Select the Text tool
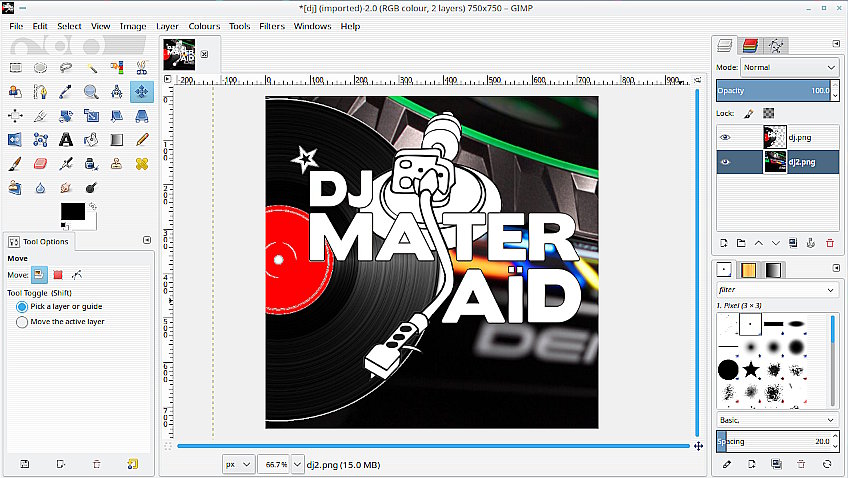This screenshot has height=478, width=848. click(x=66, y=140)
